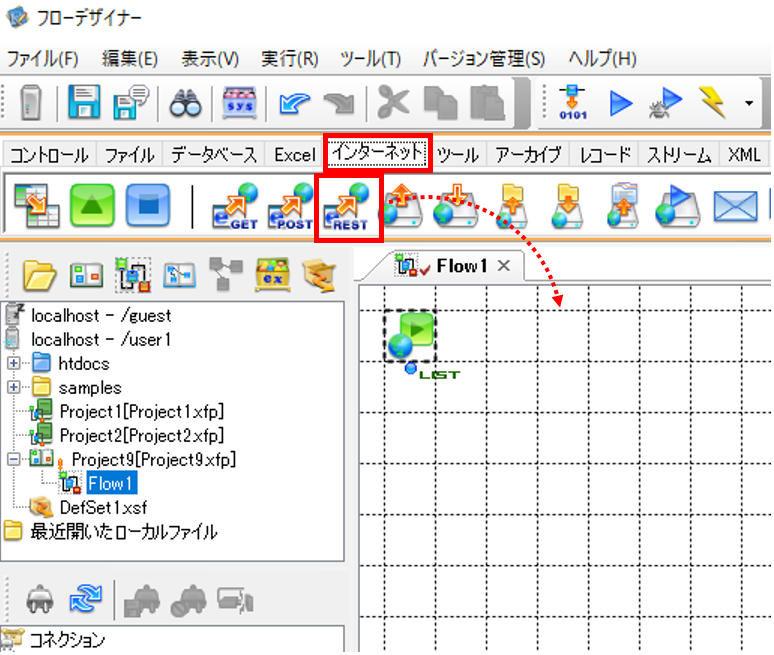Image resolution: width=774 pixels, height=655 pixels.
Task: Click the scissors cut icon
Action: 393,102
